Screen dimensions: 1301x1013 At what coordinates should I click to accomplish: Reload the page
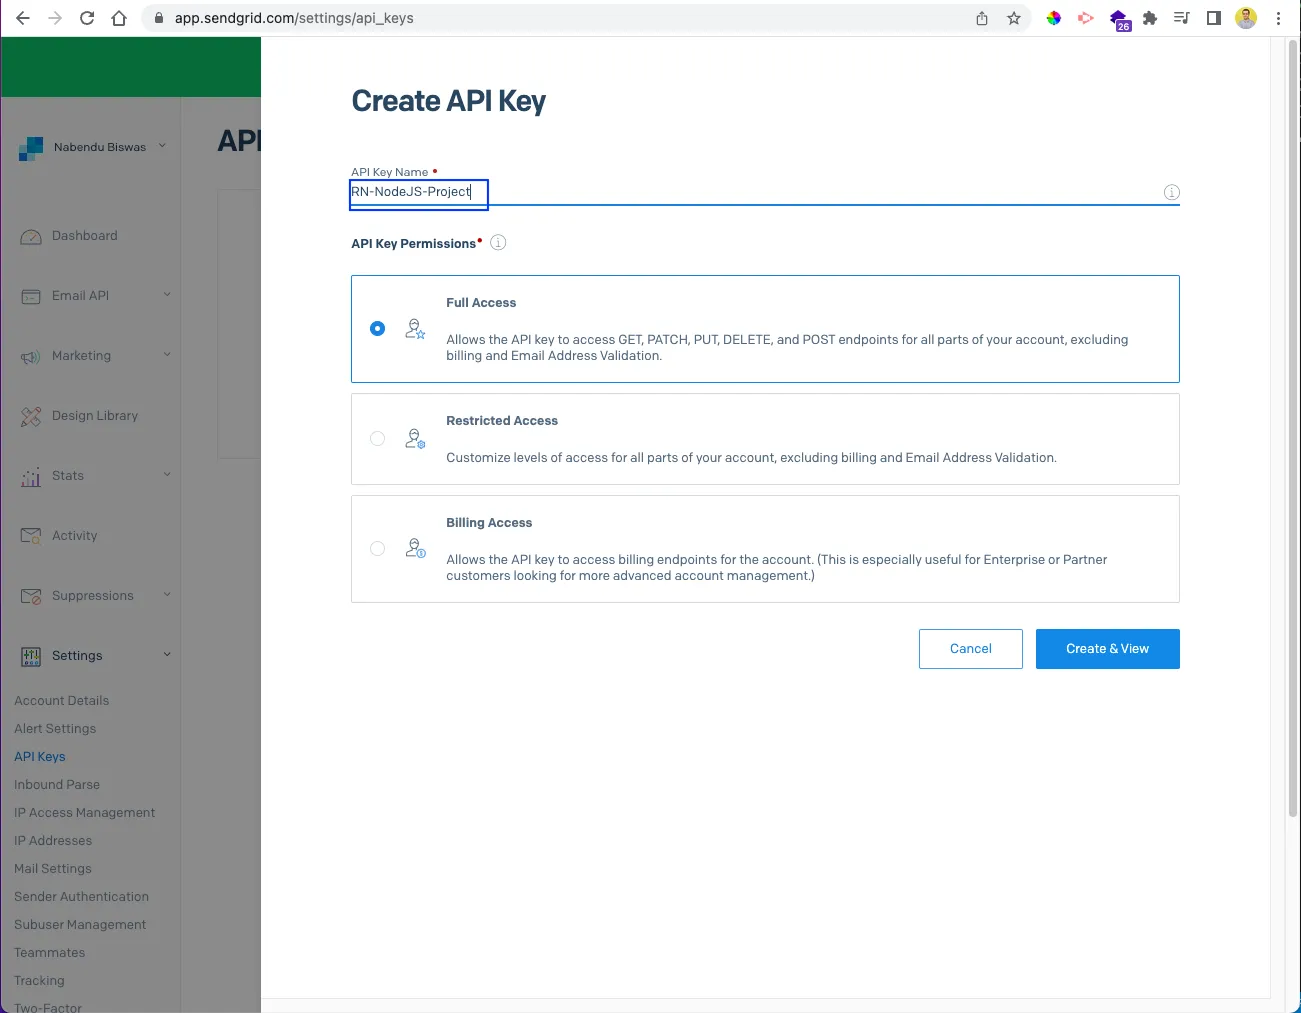point(87,18)
